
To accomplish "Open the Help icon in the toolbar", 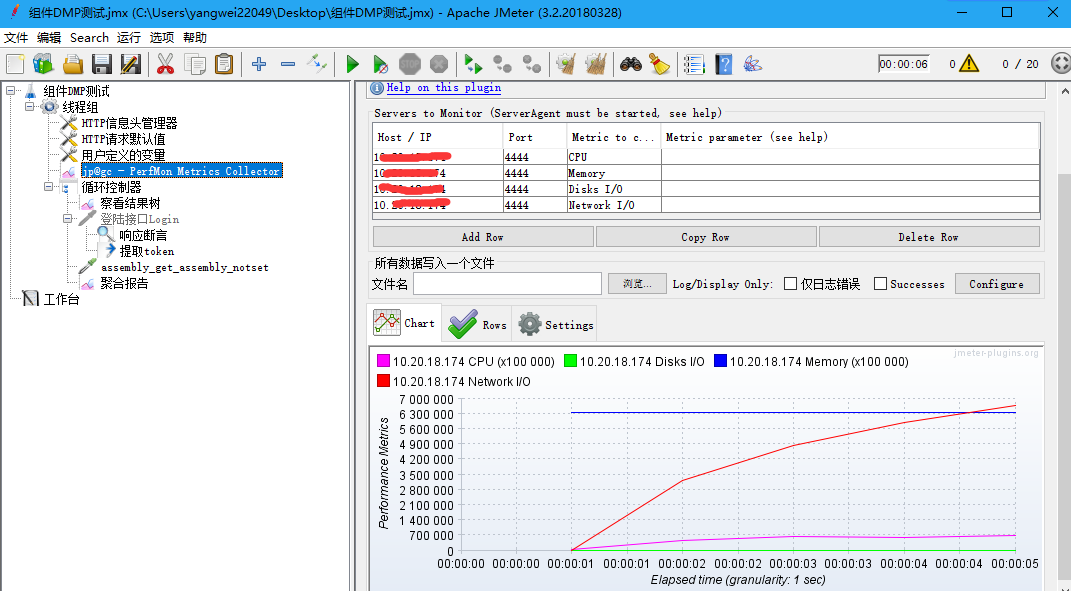I will pos(722,64).
